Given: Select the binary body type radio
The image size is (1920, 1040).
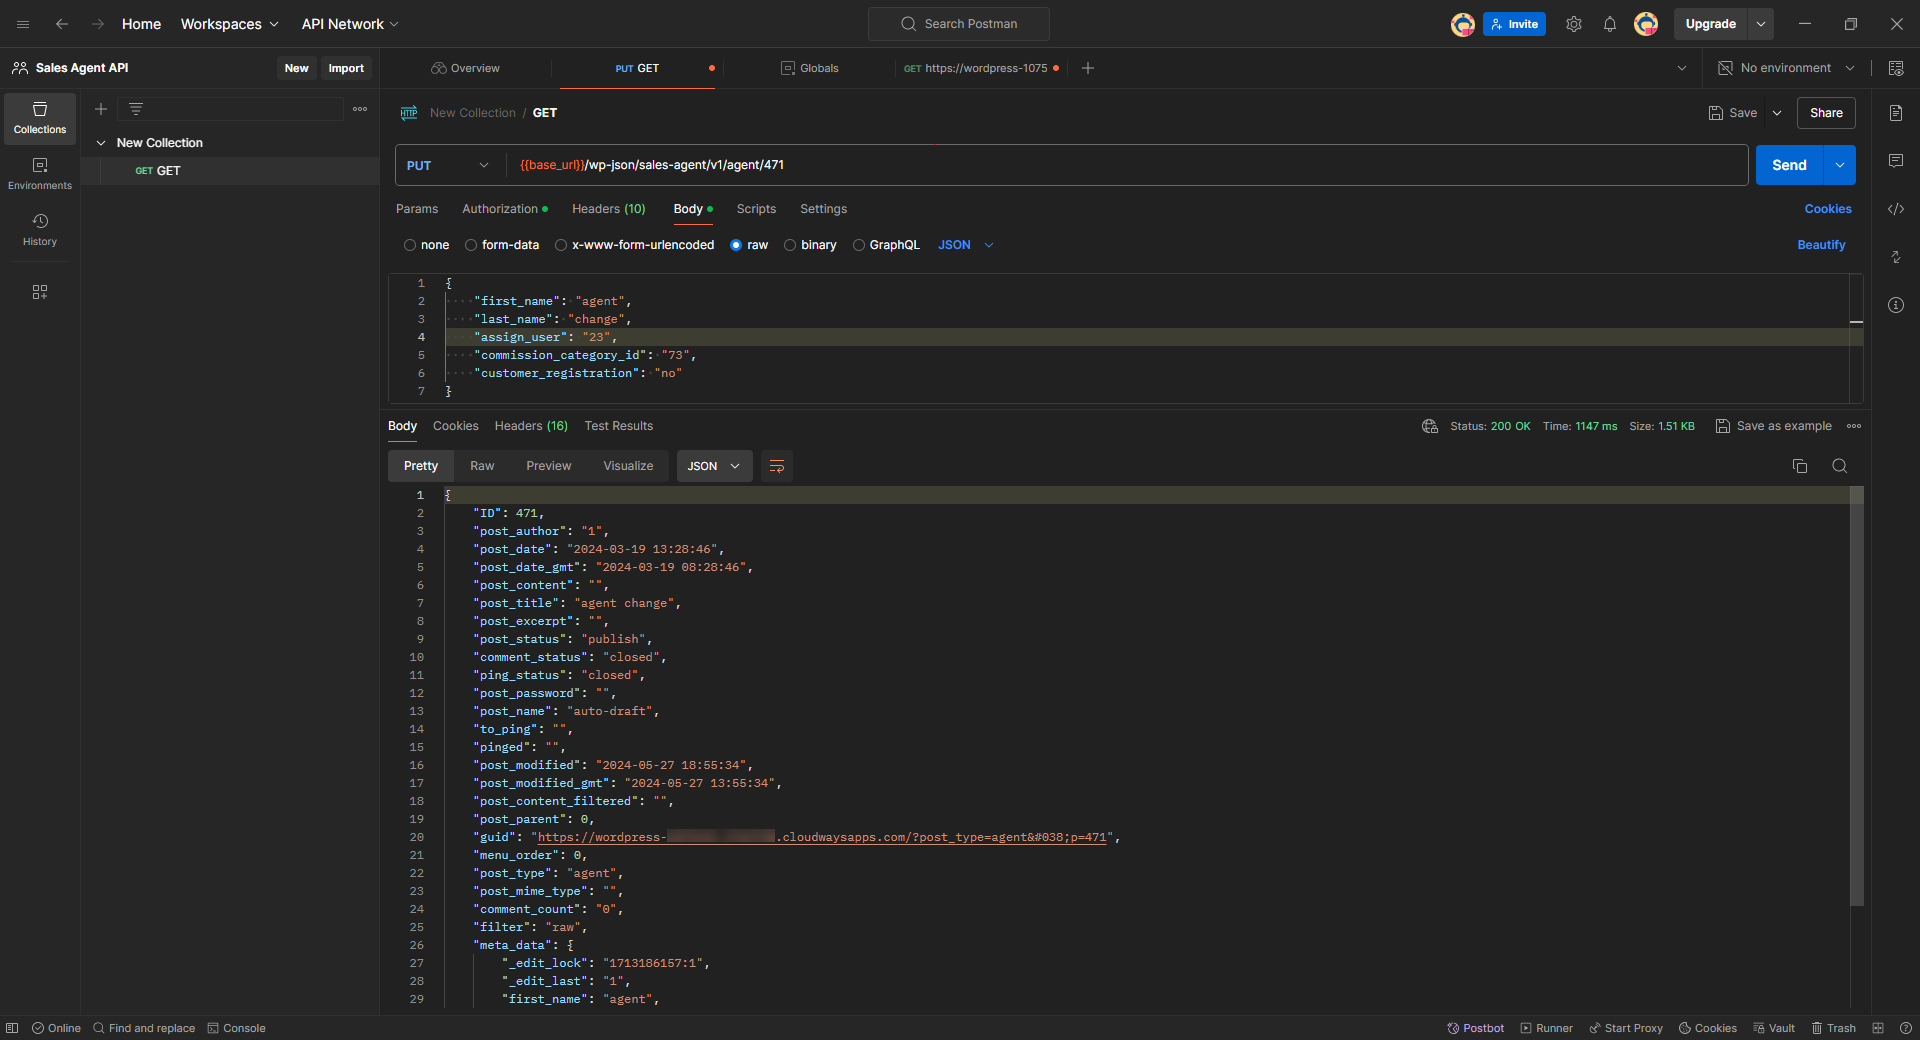Looking at the screenshot, I should (790, 245).
